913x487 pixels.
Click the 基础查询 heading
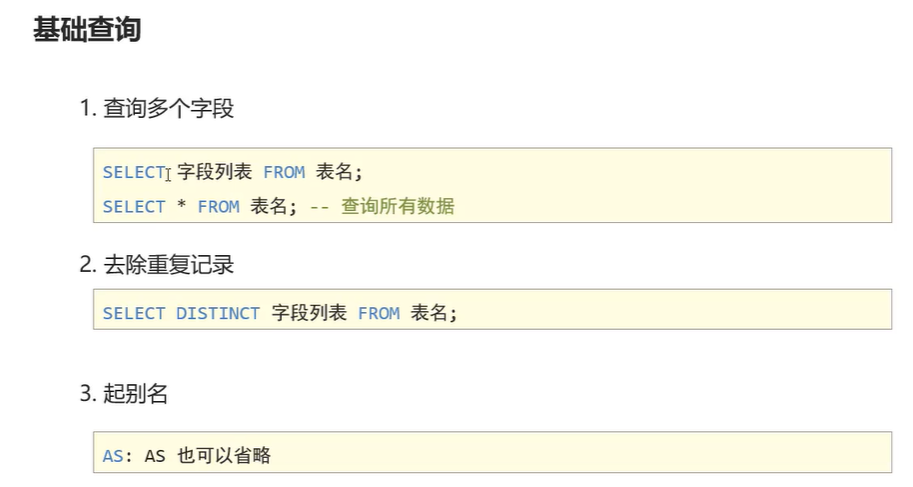click(x=87, y=30)
